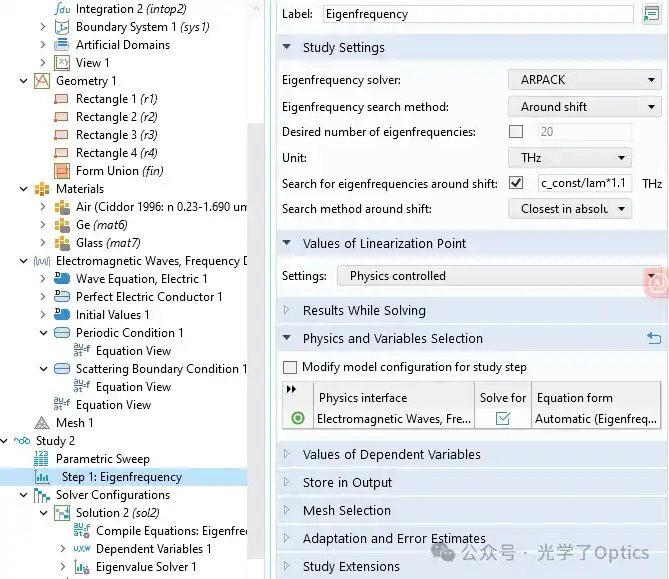
Task: Click the Mesh 1 triangle icon
Action: [42, 423]
